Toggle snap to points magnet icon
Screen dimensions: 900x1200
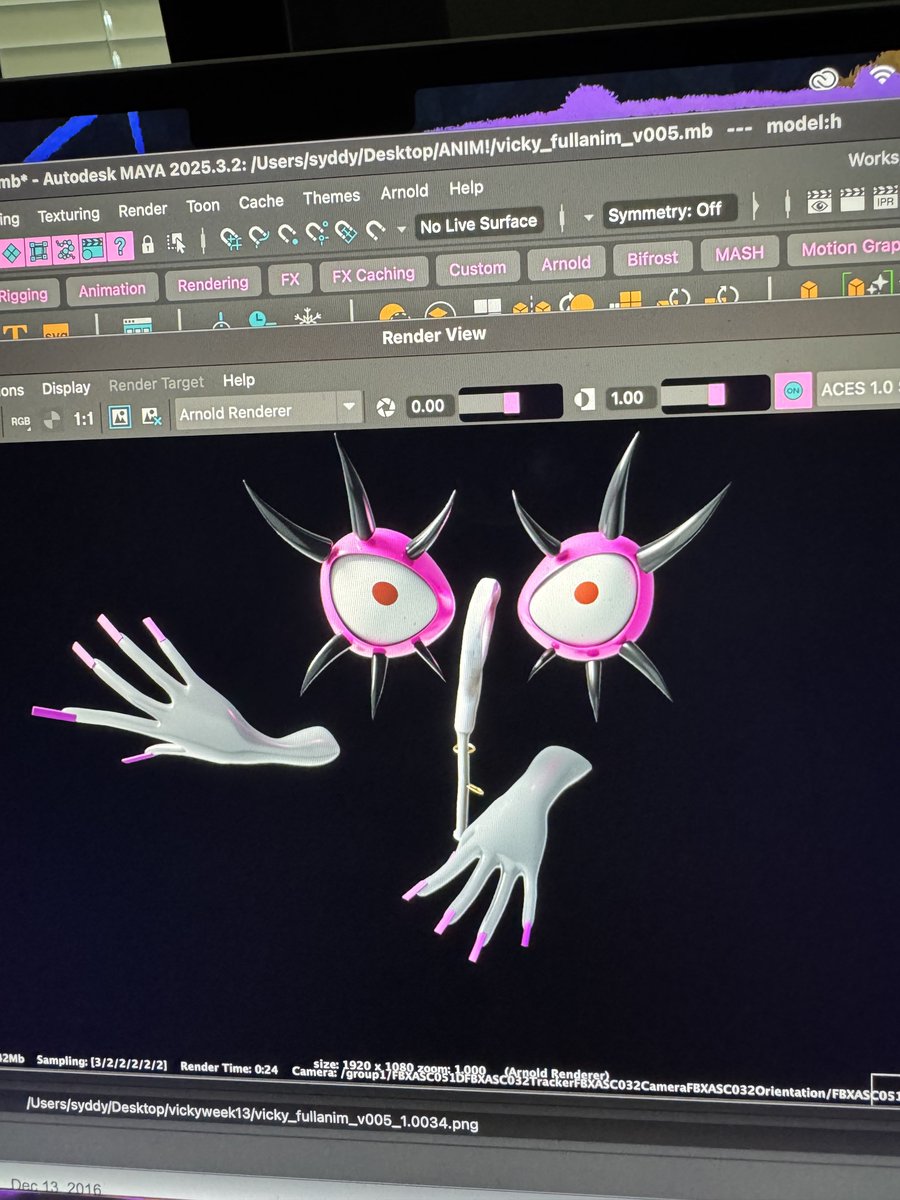(x=288, y=235)
